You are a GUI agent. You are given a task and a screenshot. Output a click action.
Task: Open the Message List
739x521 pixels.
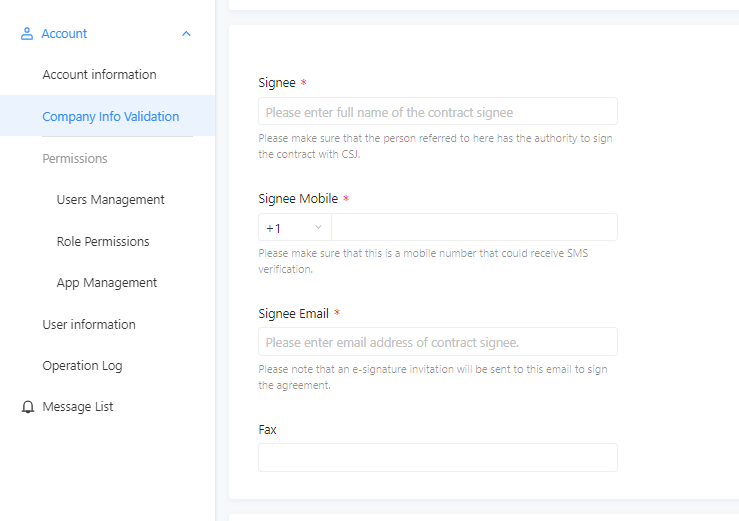[x=78, y=407]
